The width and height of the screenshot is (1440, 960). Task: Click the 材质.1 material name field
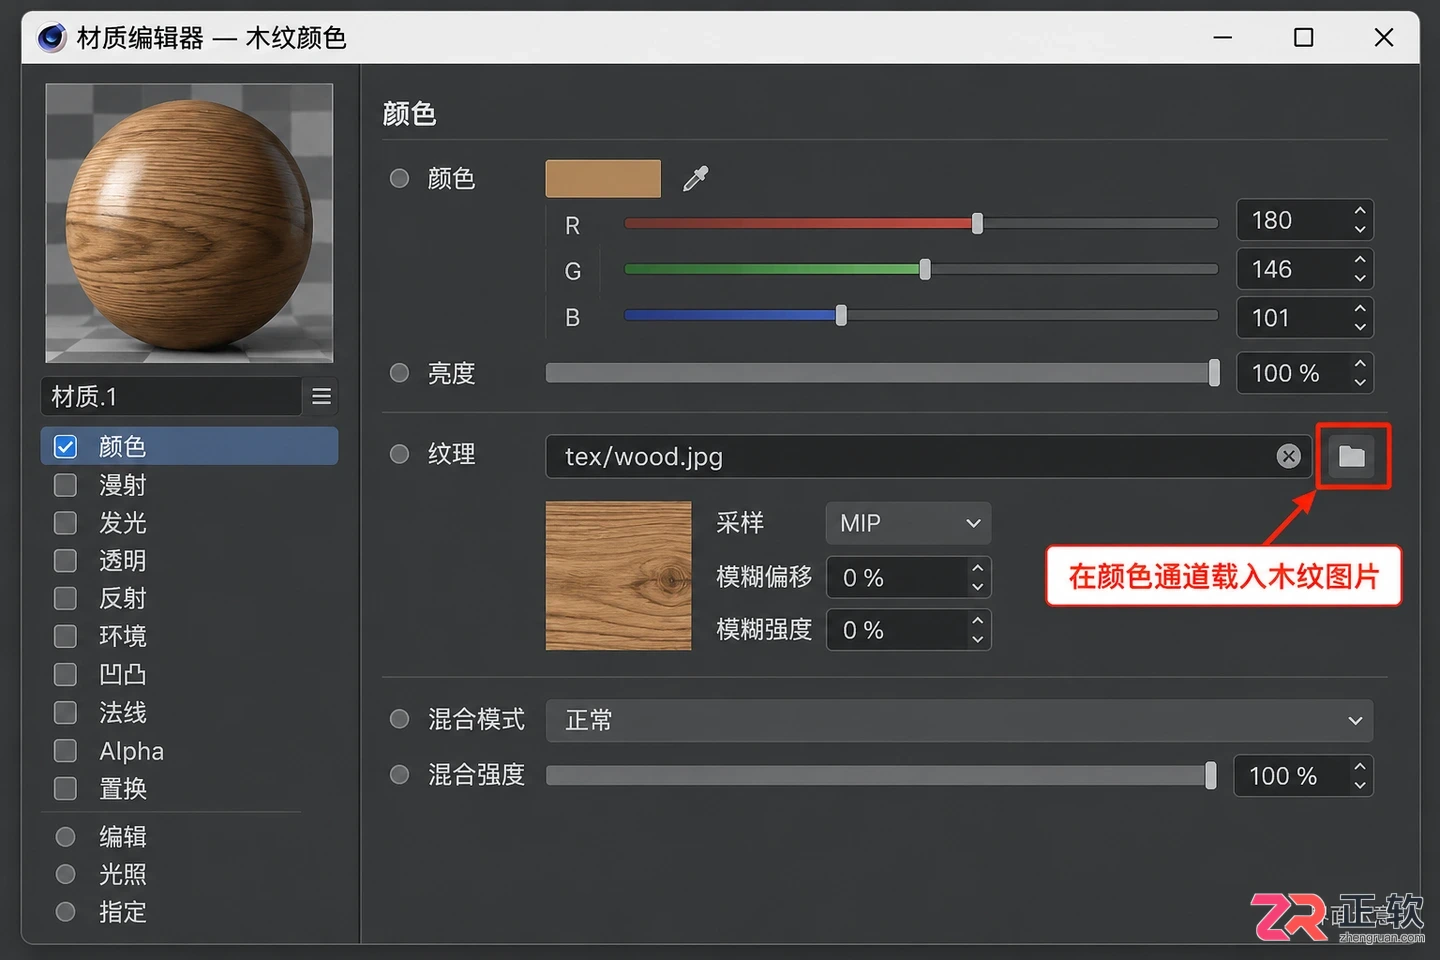pyautogui.click(x=171, y=397)
